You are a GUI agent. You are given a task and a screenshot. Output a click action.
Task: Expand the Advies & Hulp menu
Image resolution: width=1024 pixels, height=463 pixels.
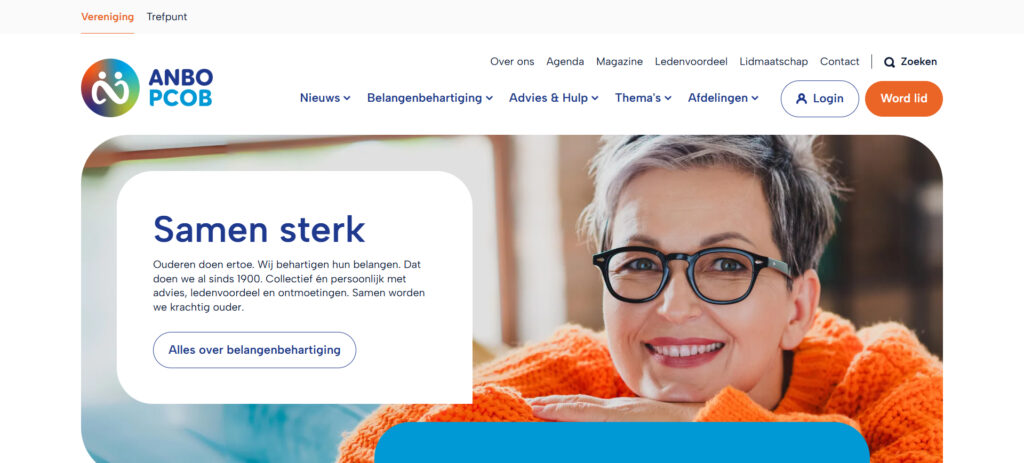[554, 98]
